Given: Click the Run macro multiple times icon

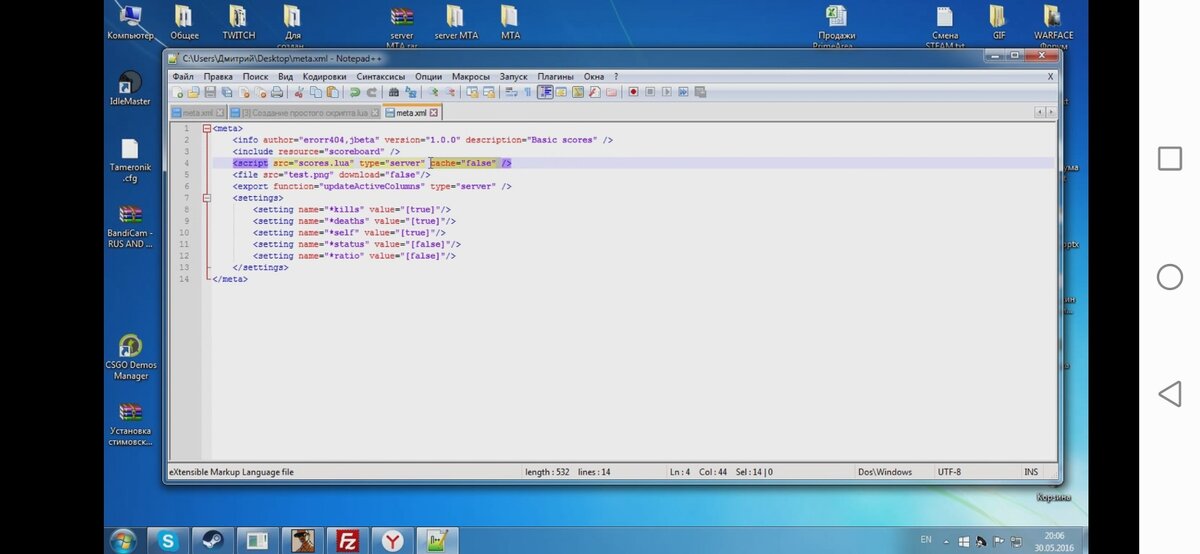Looking at the screenshot, I should click(x=684, y=92).
